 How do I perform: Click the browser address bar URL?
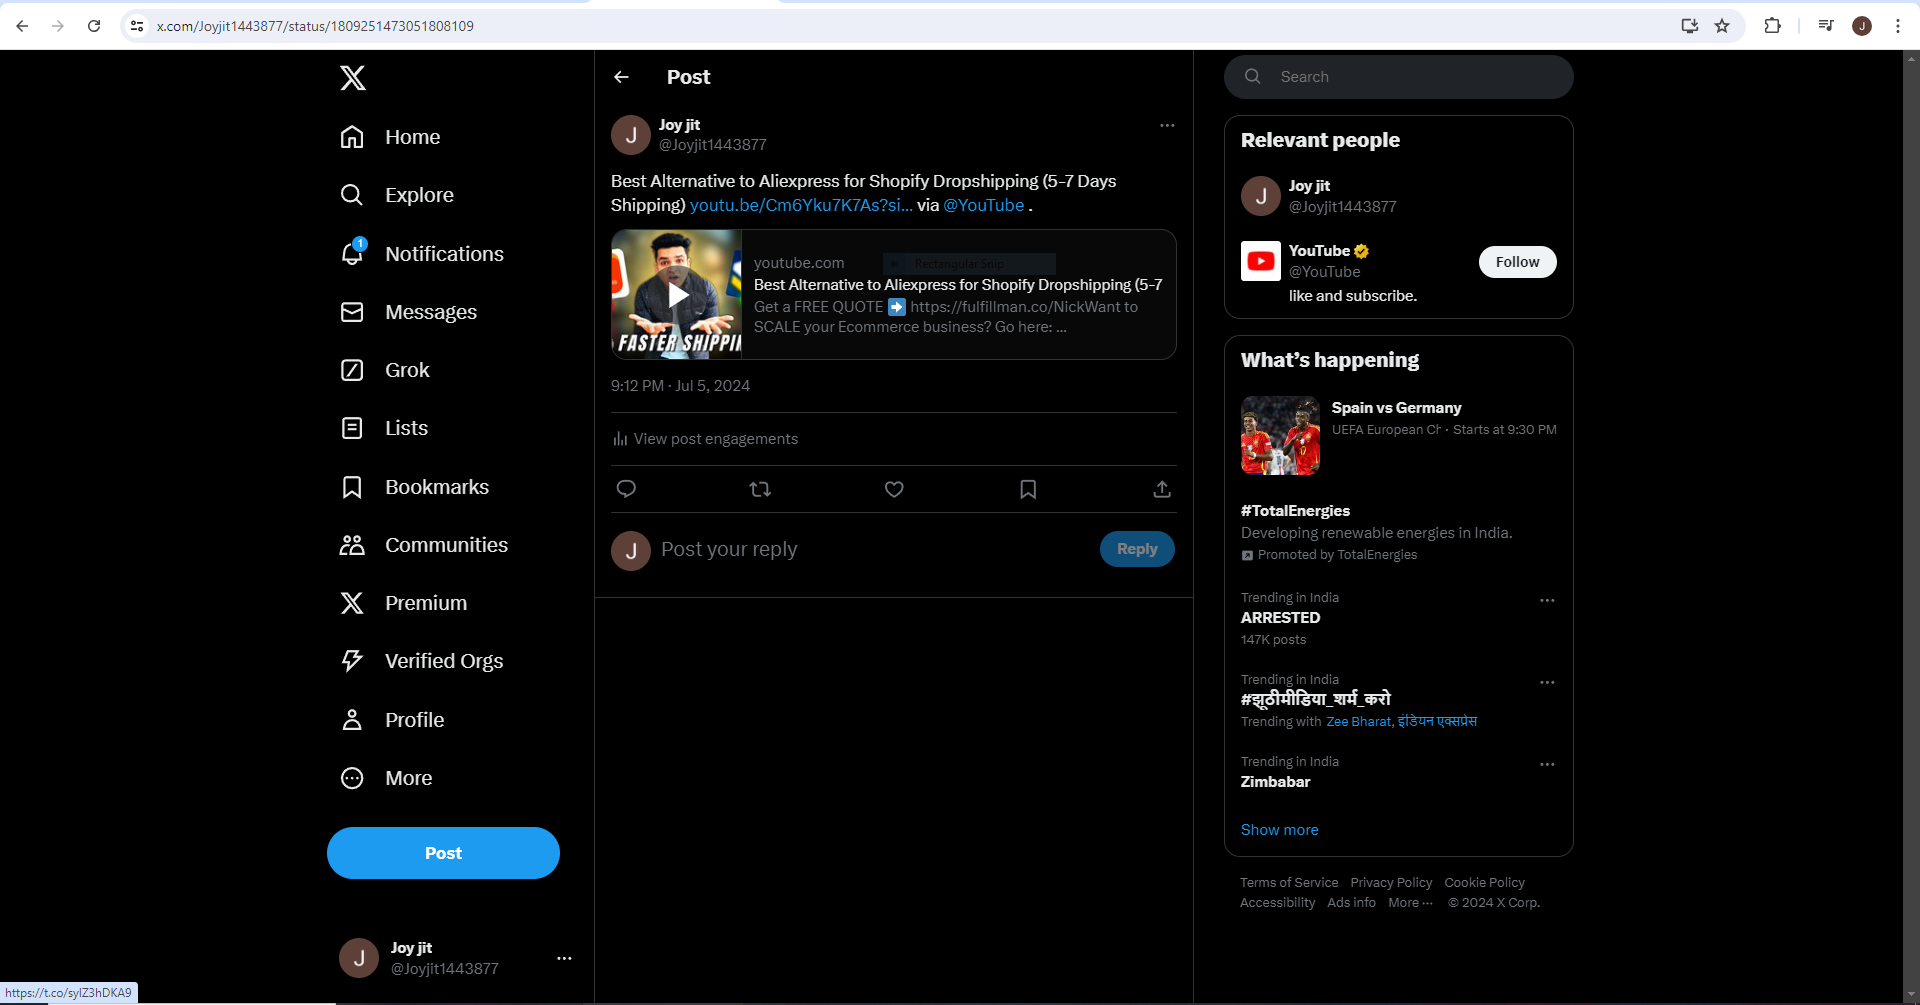315,26
